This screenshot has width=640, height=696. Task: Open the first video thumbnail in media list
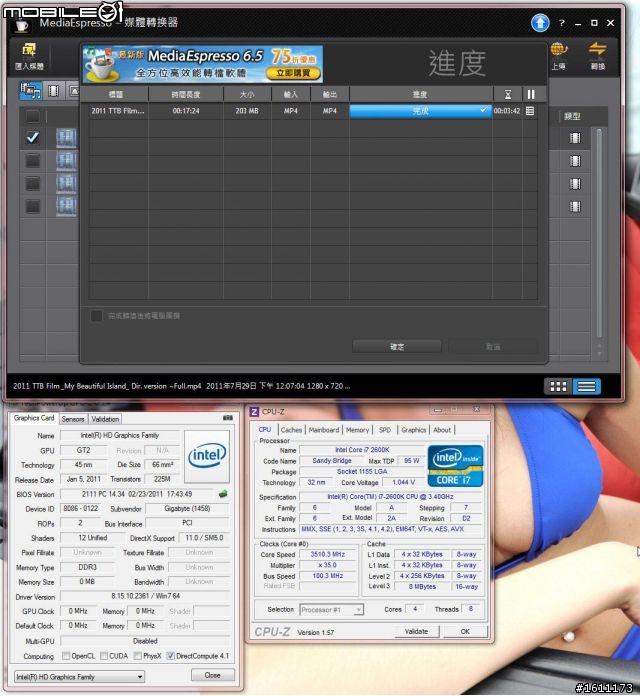[x=66, y=138]
